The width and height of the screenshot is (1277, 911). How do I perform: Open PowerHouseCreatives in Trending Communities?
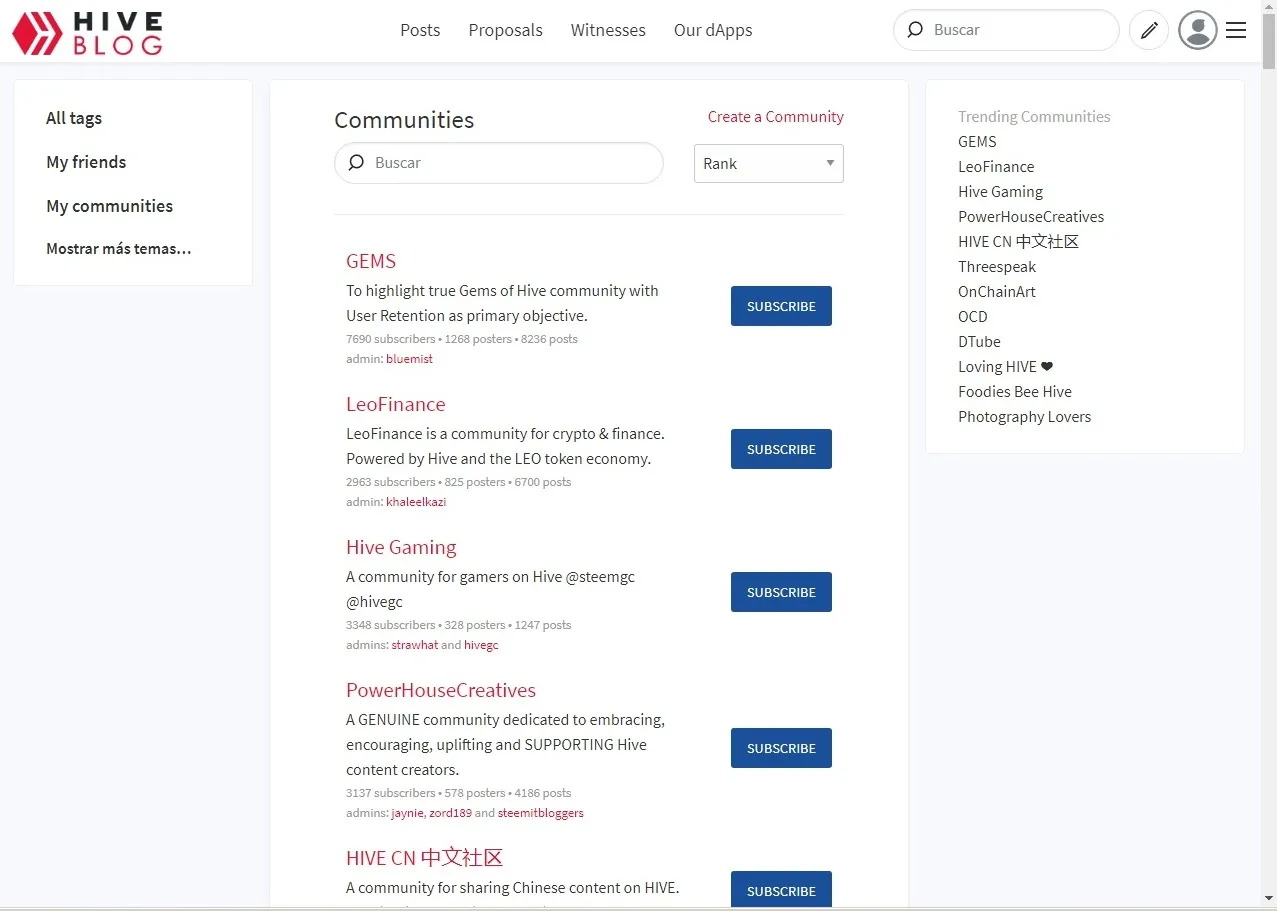(1031, 216)
